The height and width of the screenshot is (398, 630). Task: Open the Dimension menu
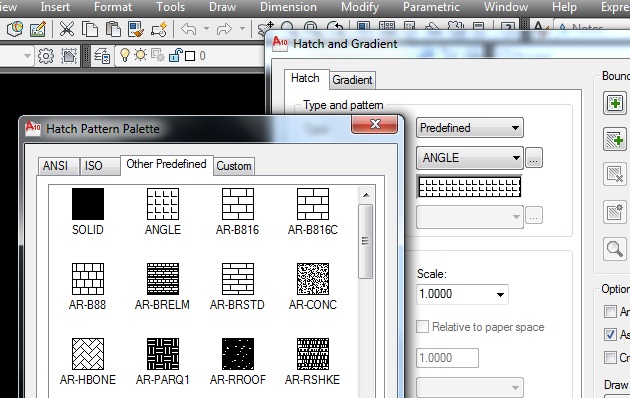click(288, 7)
